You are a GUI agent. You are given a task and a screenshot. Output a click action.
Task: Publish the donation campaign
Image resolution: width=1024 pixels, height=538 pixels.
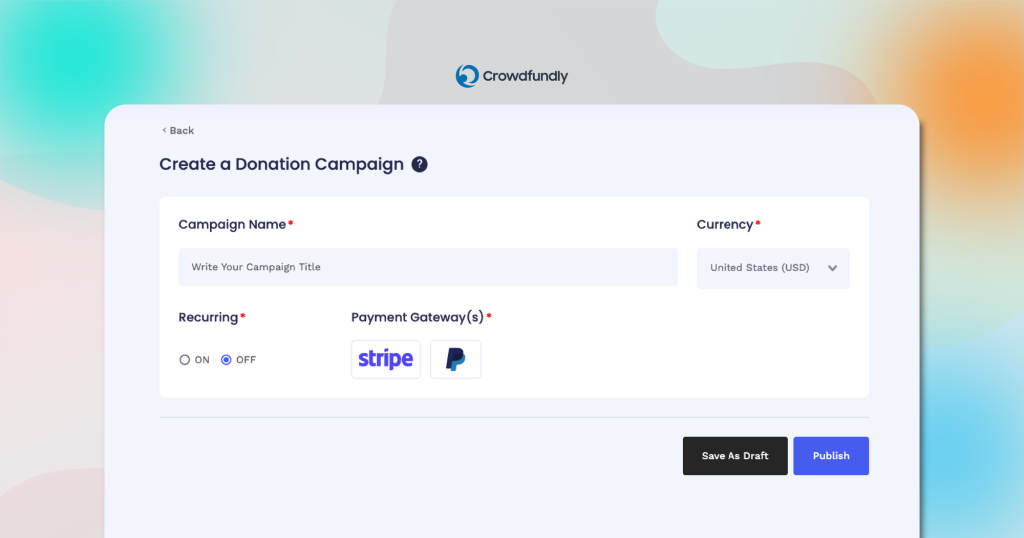coord(831,456)
